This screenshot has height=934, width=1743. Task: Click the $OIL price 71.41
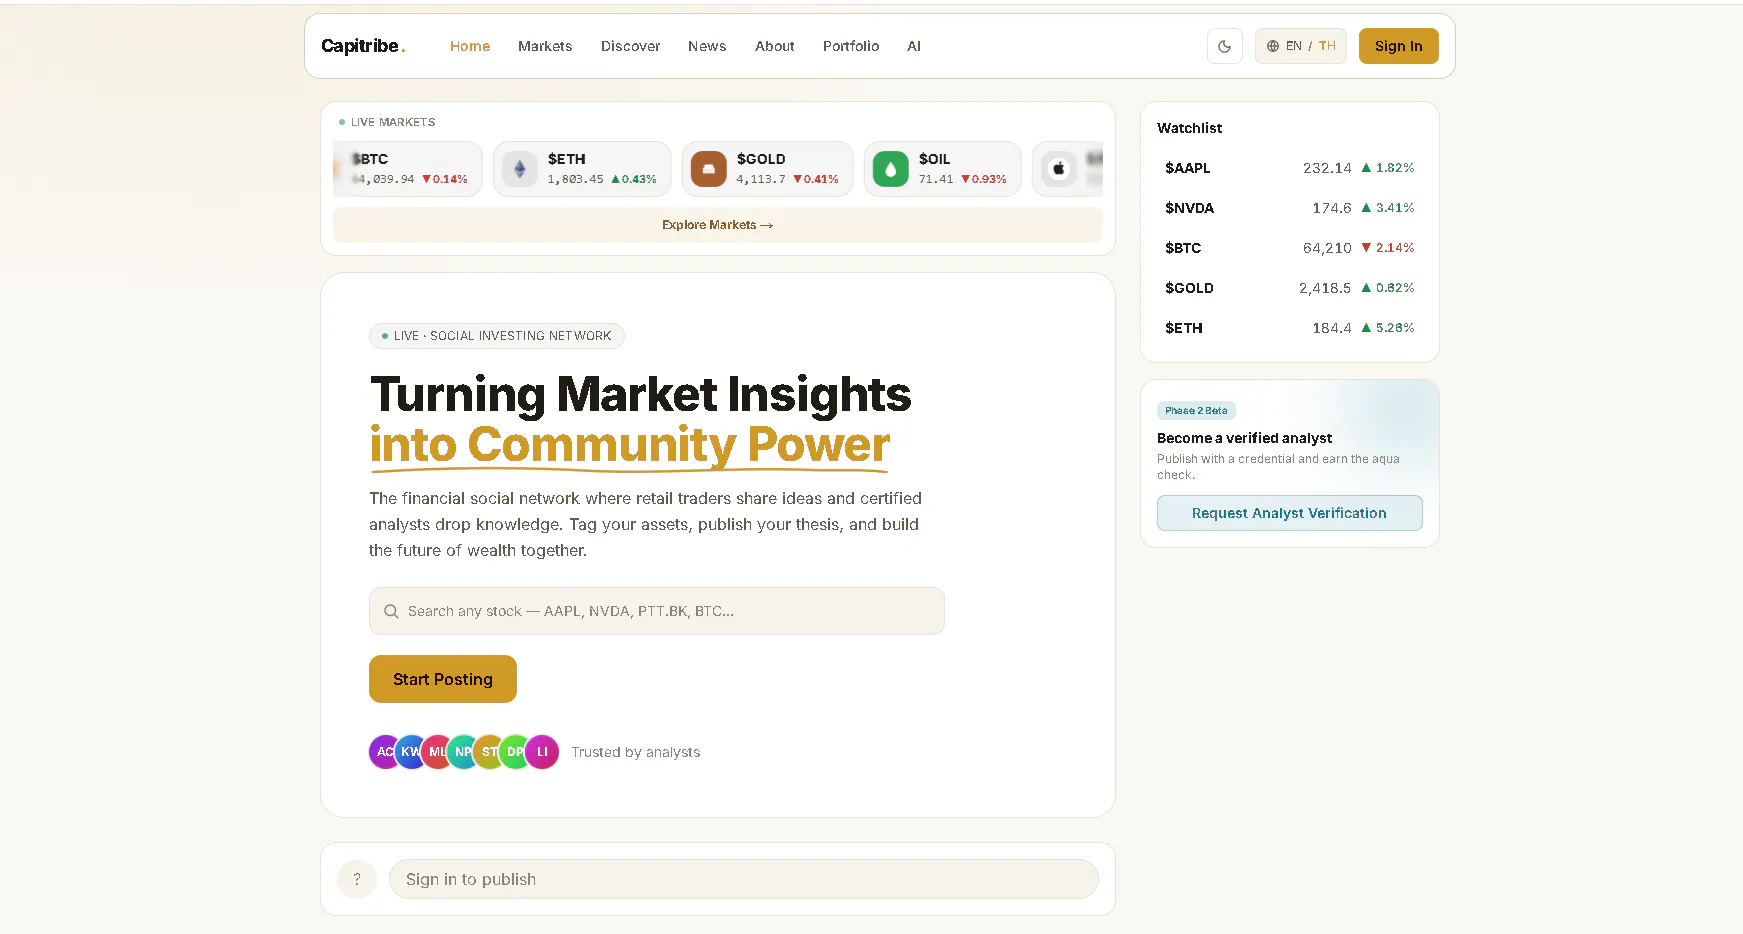coord(936,180)
